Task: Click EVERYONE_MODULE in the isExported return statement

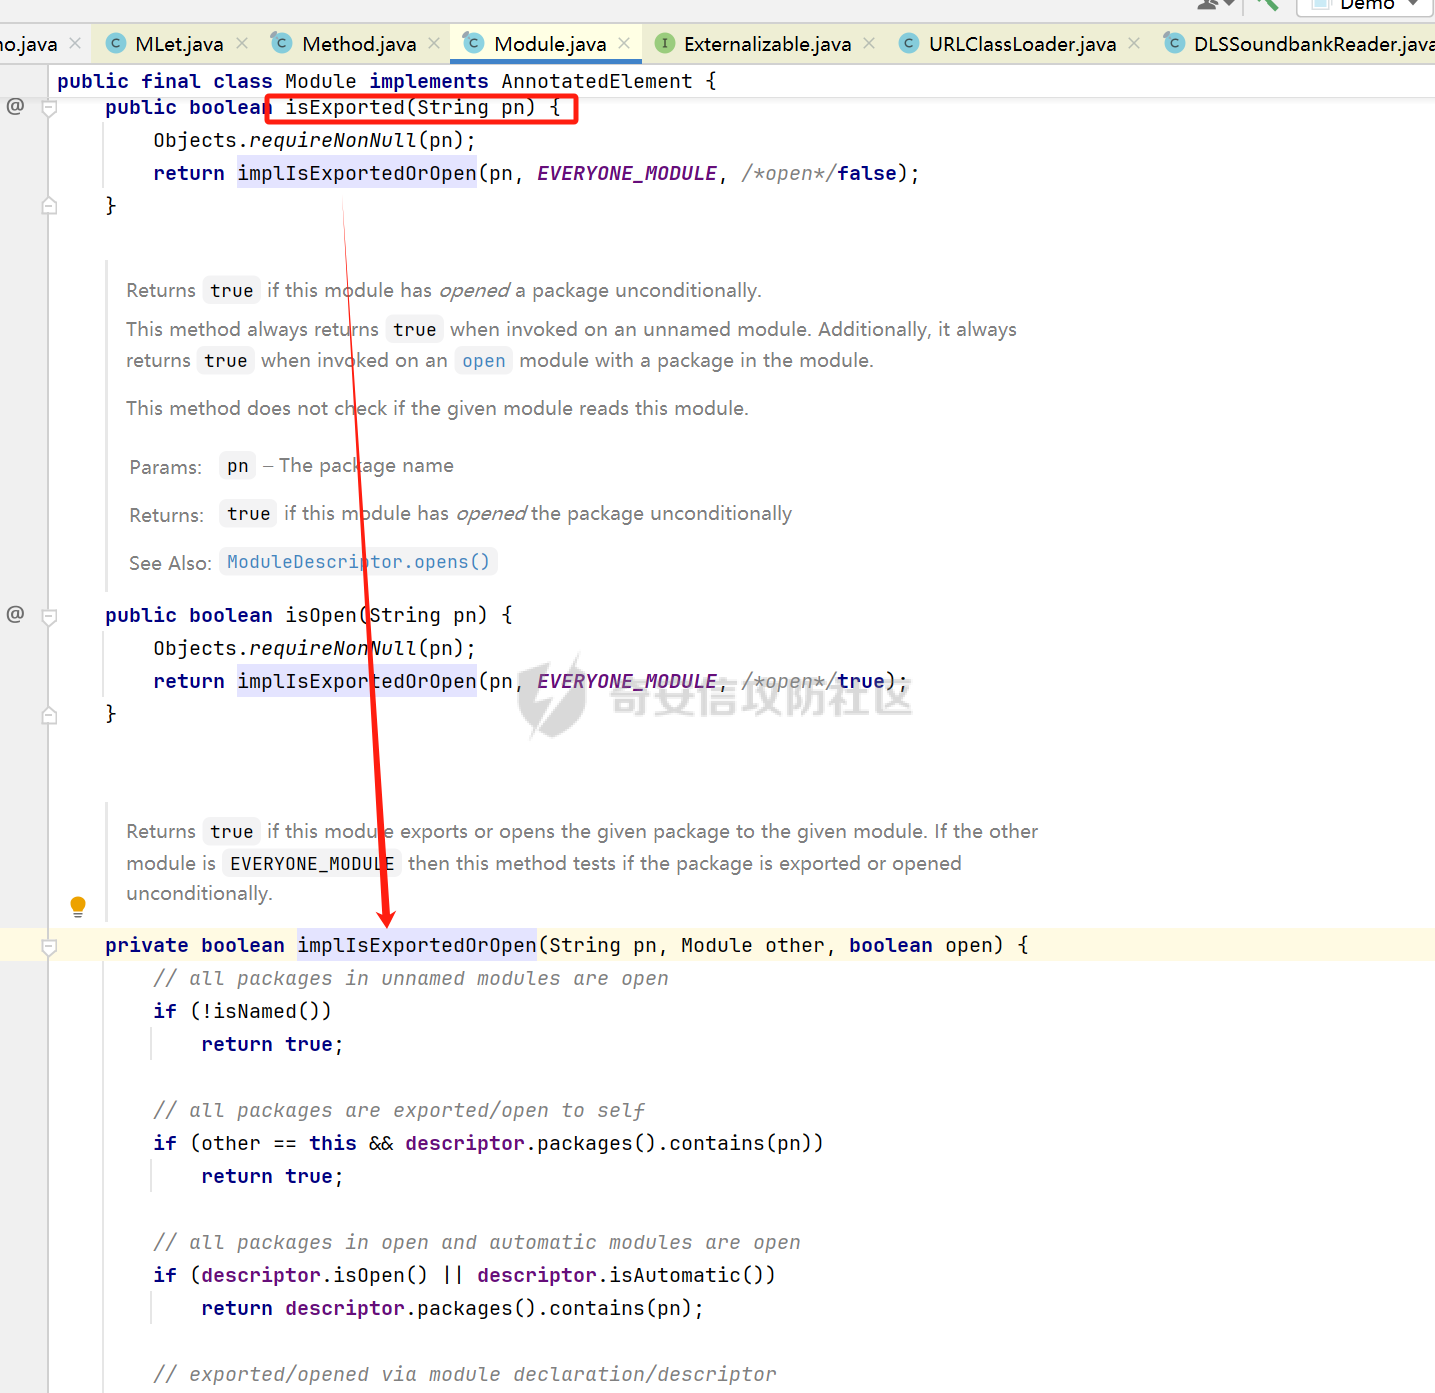Action: [627, 173]
